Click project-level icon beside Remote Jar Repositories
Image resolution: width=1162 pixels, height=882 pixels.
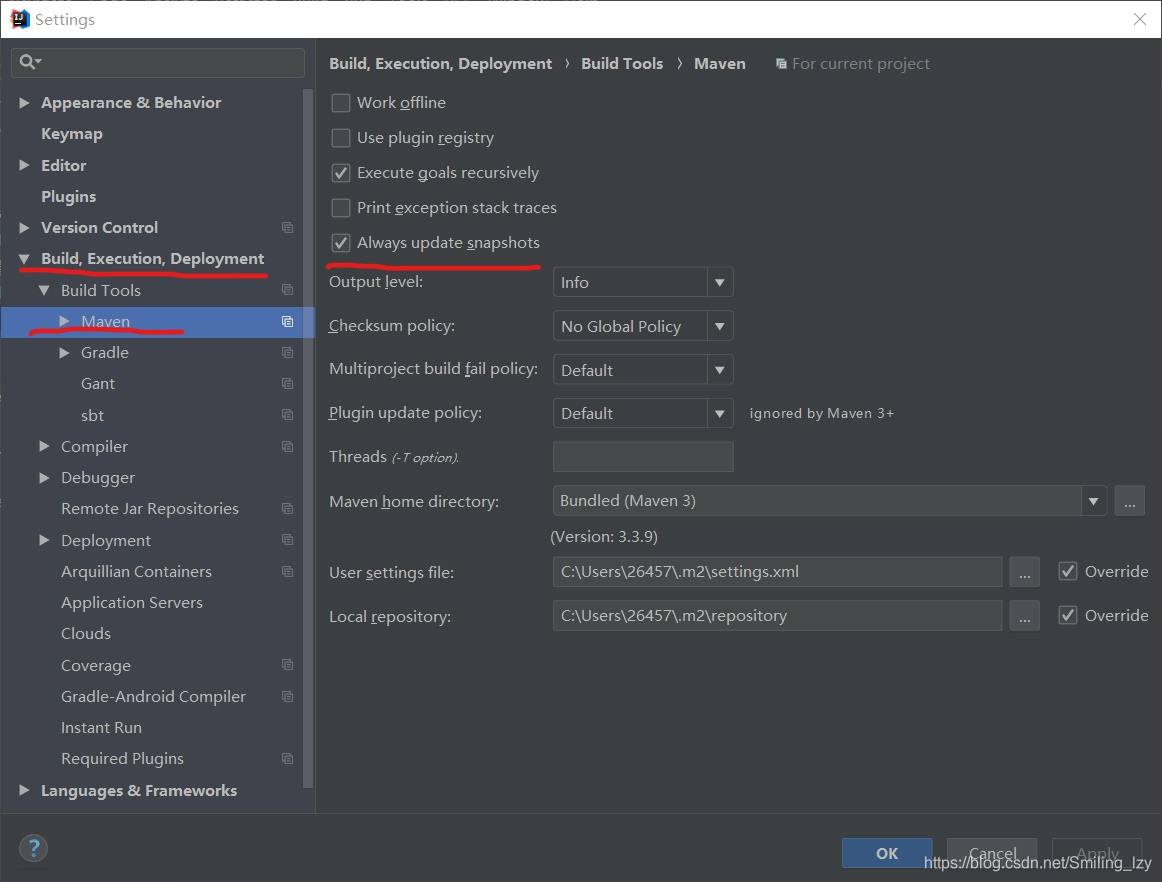tap(288, 508)
